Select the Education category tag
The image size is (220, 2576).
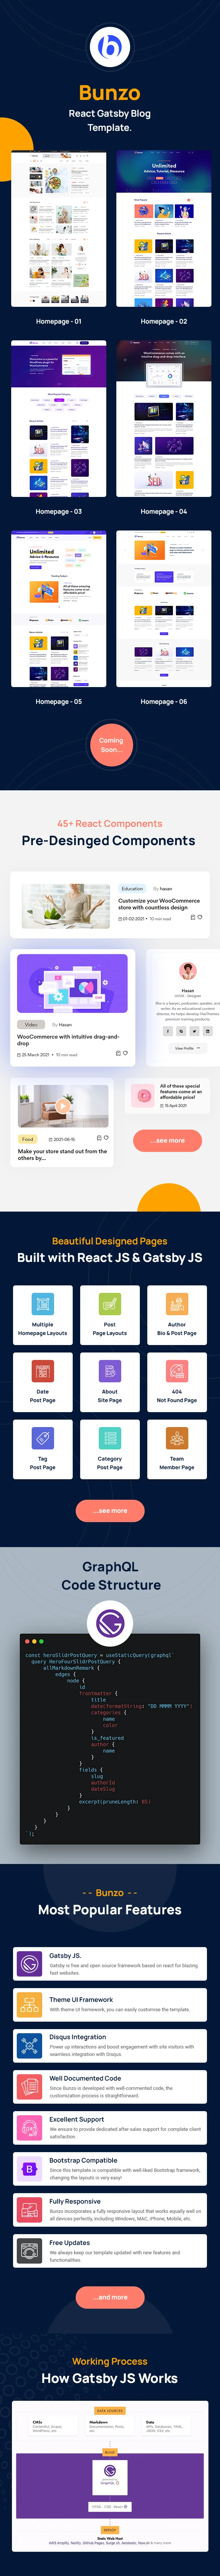pyautogui.click(x=132, y=888)
